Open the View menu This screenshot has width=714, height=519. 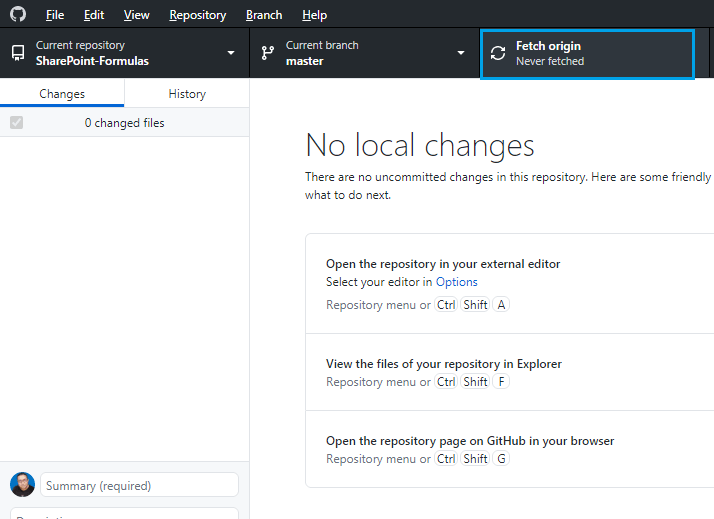[137, 15]
